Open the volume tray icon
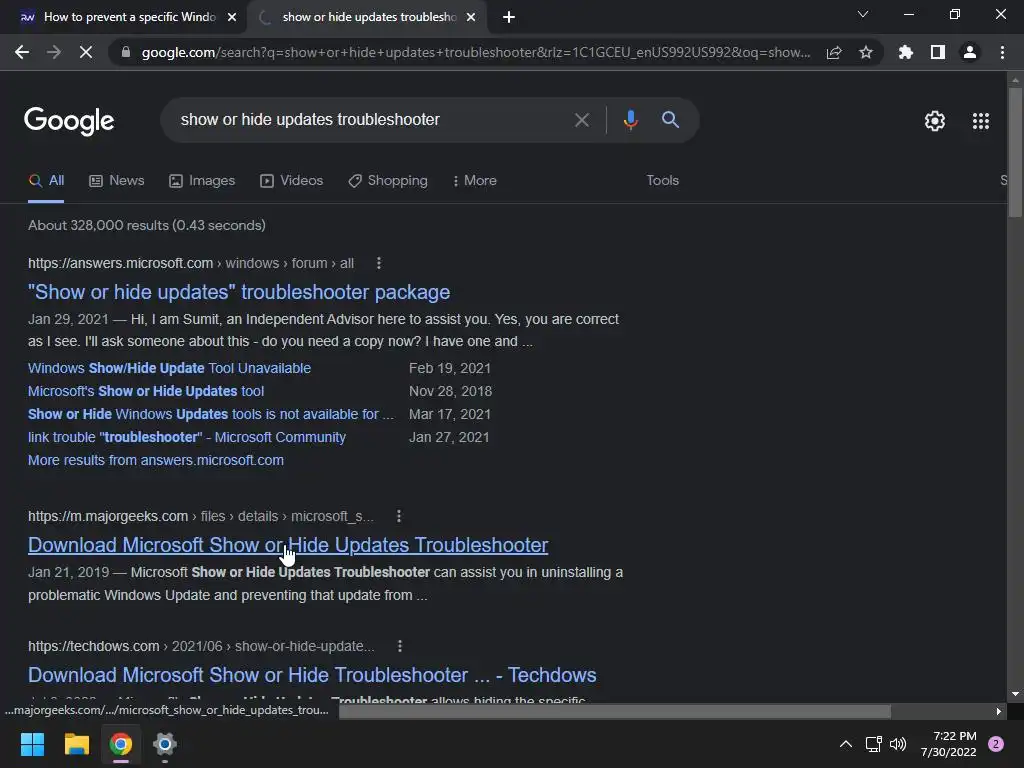Screen dimensions: 1024x768 pos(898,744)
